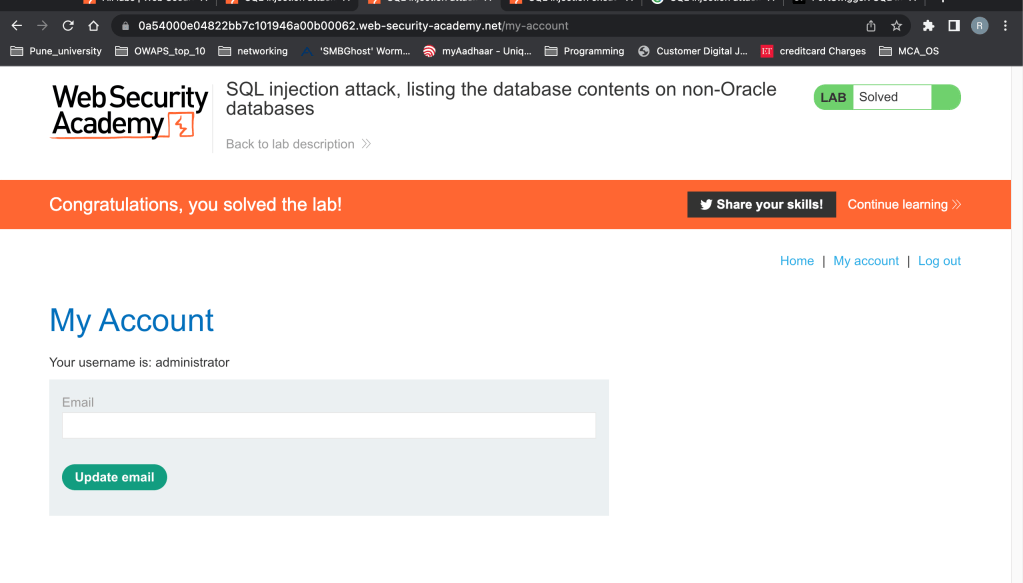This screenshot has height=583, width=1023.
Task: Click the Web Security Academy logo
Action: point(130,111)
